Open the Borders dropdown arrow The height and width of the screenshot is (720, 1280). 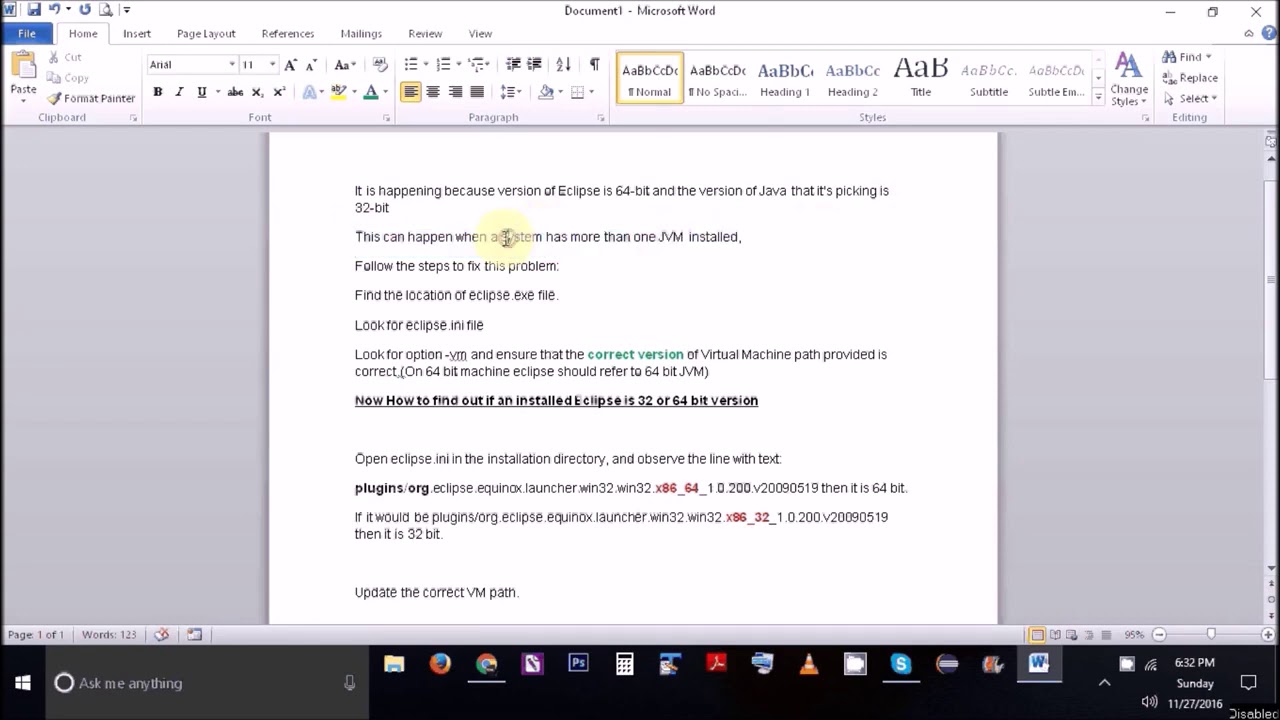591,92
